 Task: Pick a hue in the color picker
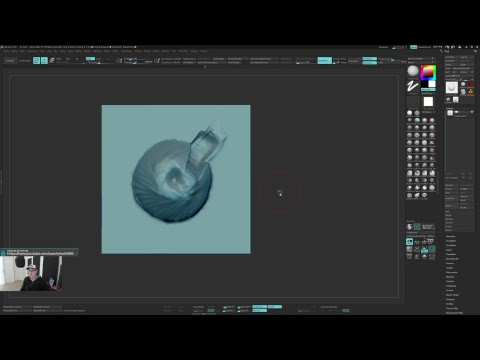pyautogui.click(x=428, y=73)
